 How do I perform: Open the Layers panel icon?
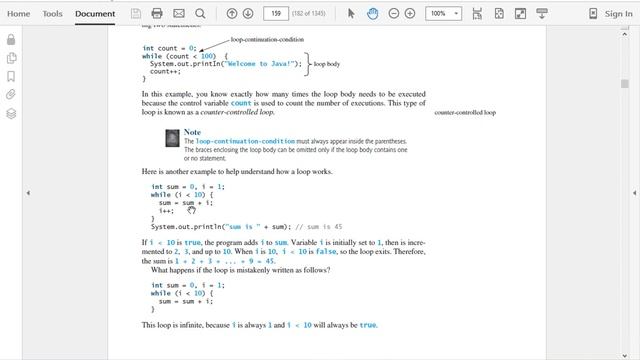click(11, 113)
